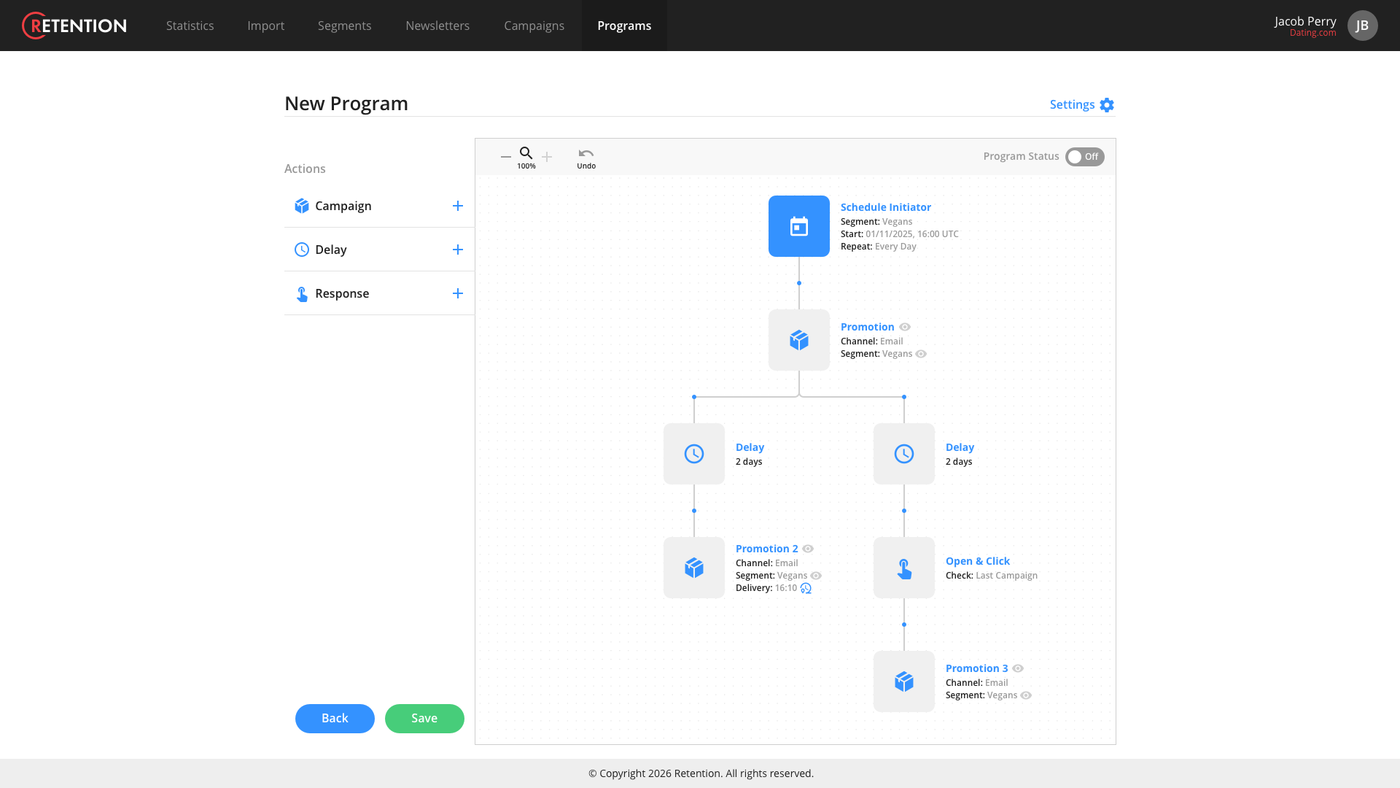Switch to Newsletters
This screenshot has height=788, width=1400.
437,25
